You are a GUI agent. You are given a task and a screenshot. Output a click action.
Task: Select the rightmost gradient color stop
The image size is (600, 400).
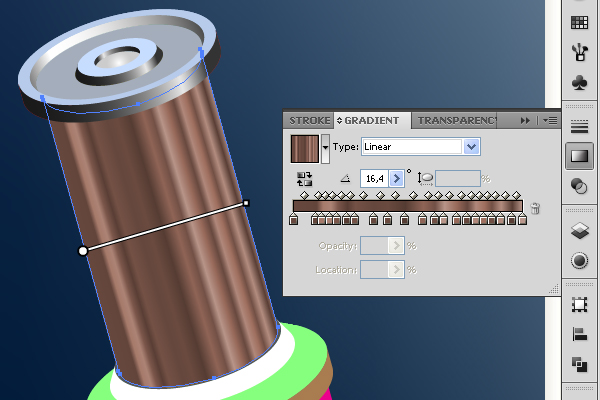click(522, 220)
